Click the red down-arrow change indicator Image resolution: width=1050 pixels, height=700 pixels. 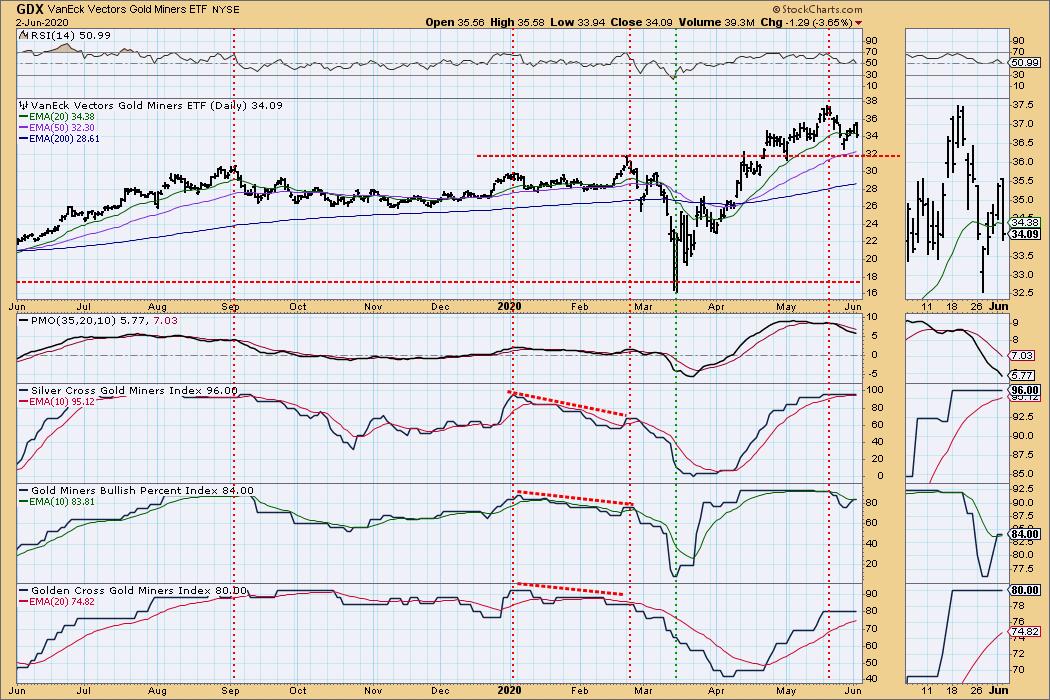click(859, 23)
